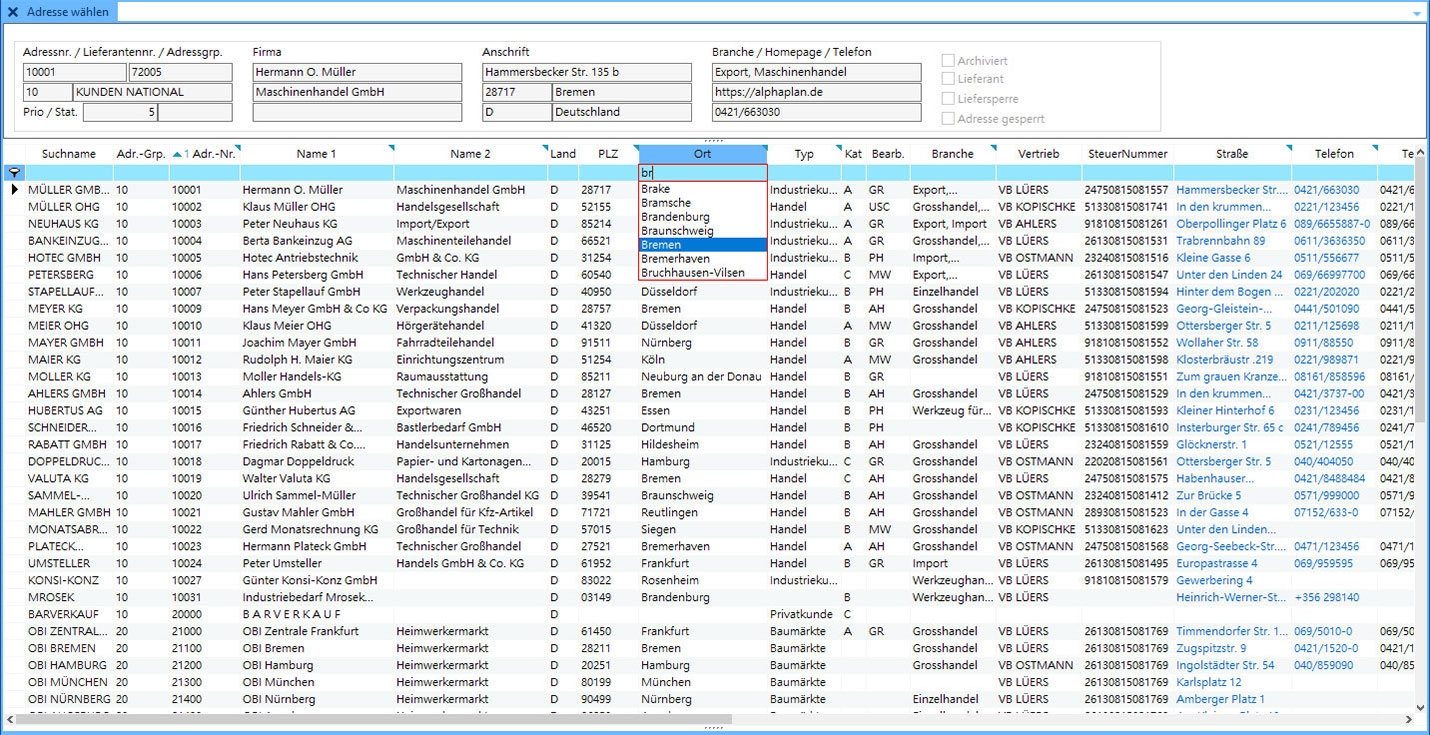This screenshot has width=1430, height=735.
Task: Click filter triangle on Name 1 column header
Action: (391, 148)
